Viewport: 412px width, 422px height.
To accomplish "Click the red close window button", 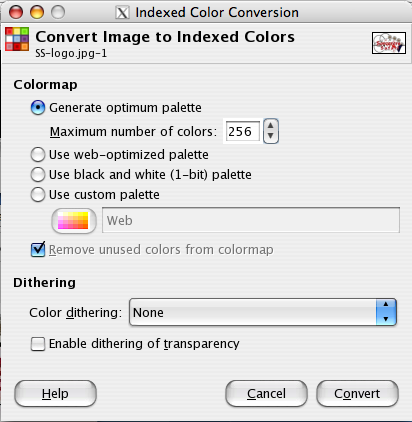I will click(x=16, y=12).
